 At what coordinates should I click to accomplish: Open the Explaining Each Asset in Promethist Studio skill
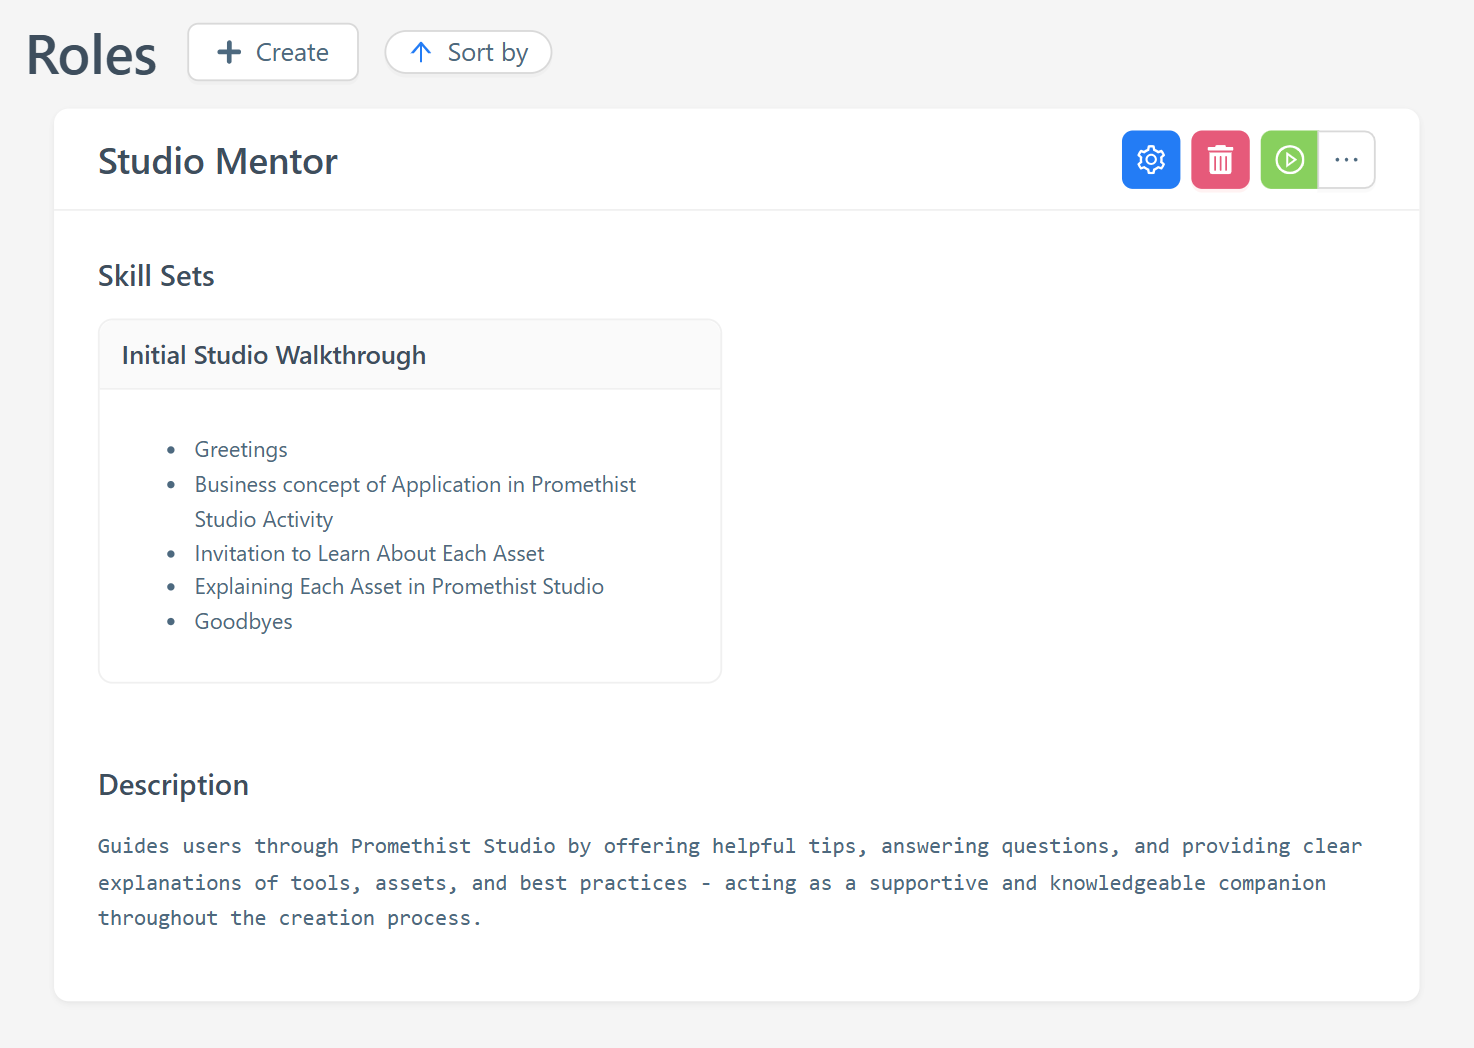pos(399,586)
